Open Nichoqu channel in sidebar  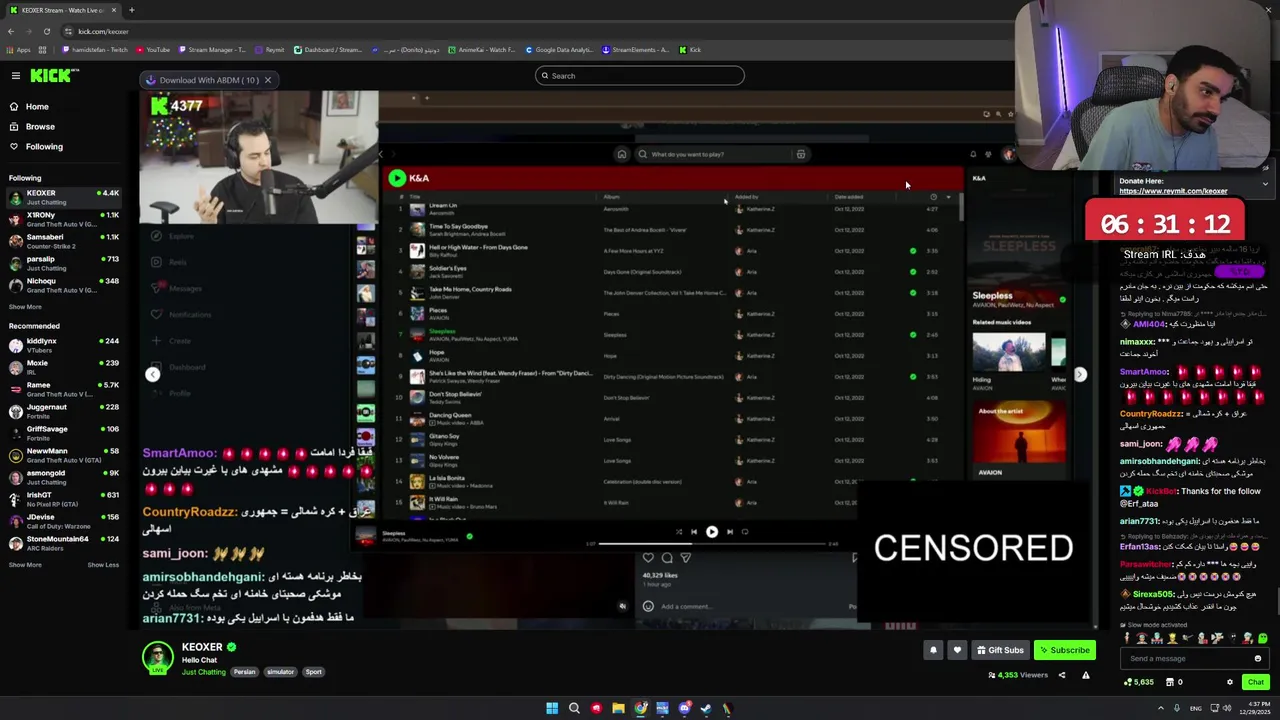[62, 285]
